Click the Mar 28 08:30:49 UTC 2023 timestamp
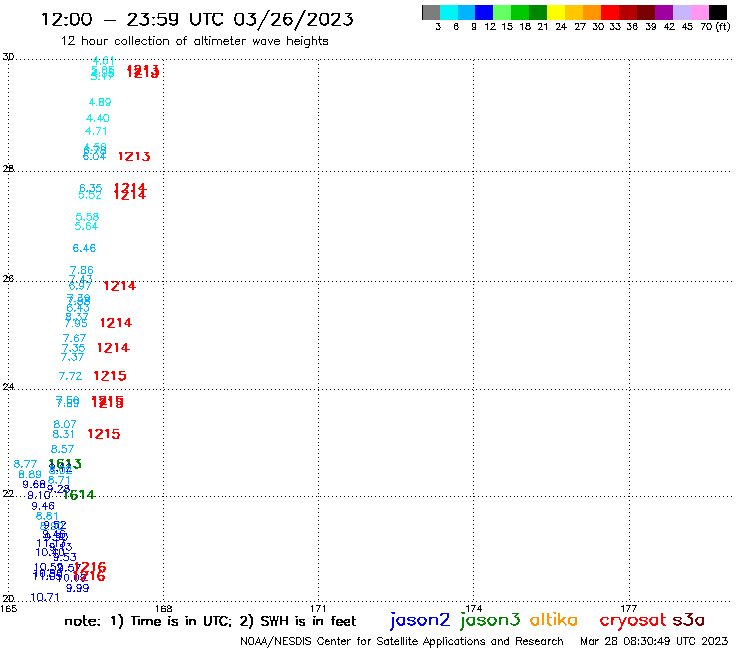This screenshot has height=650, width=740. tap(654, 641)
